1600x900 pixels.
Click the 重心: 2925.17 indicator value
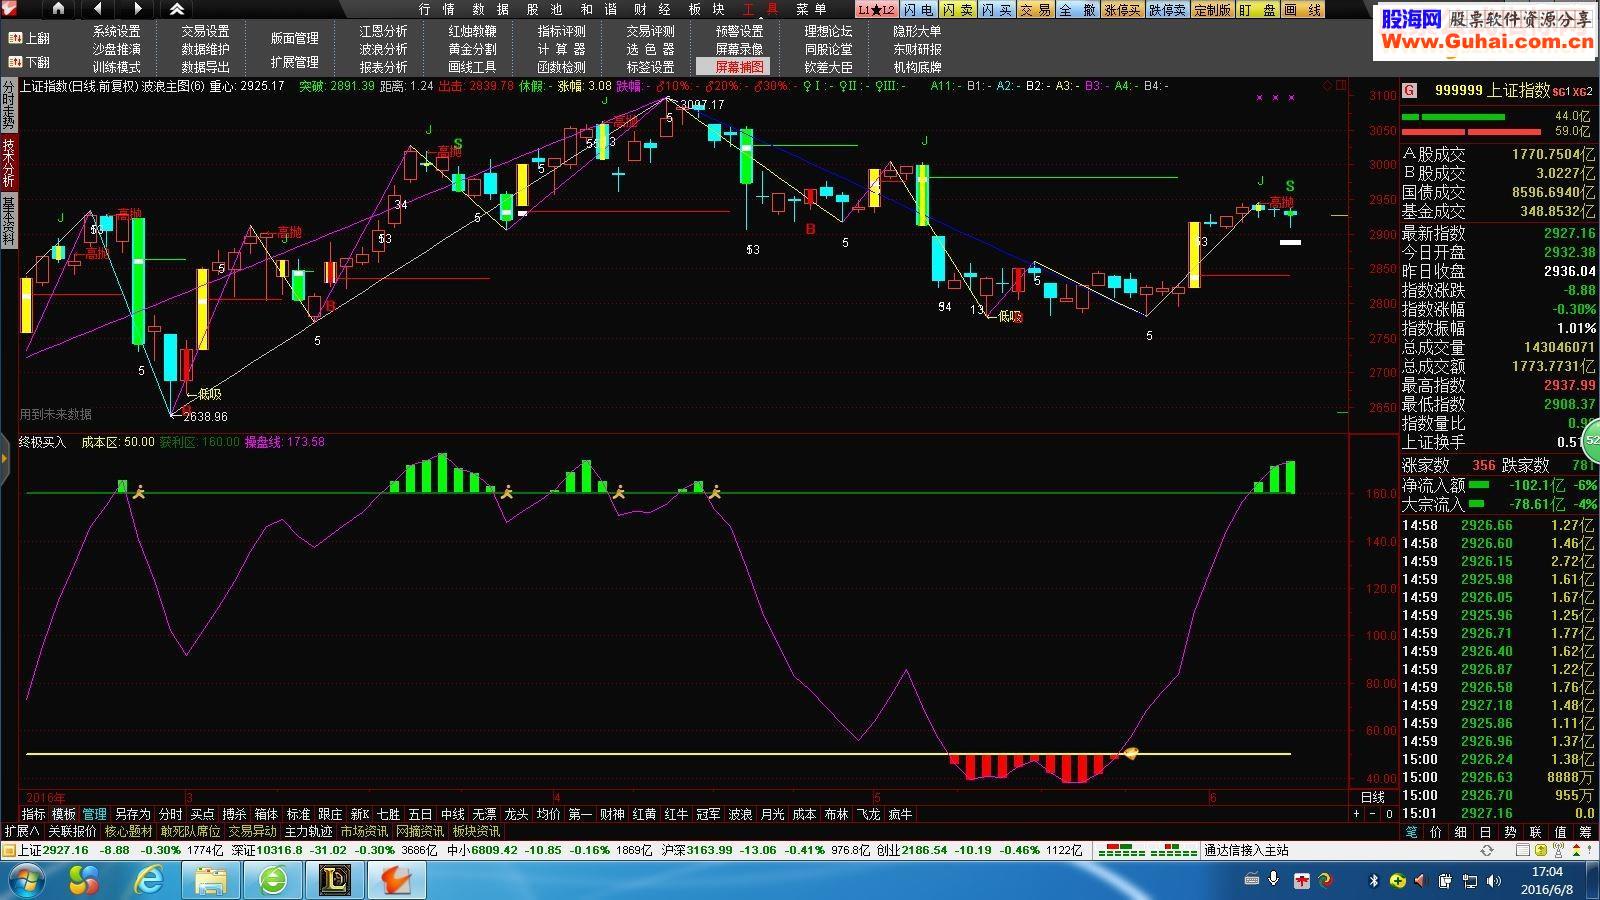[x=247, y=86]
